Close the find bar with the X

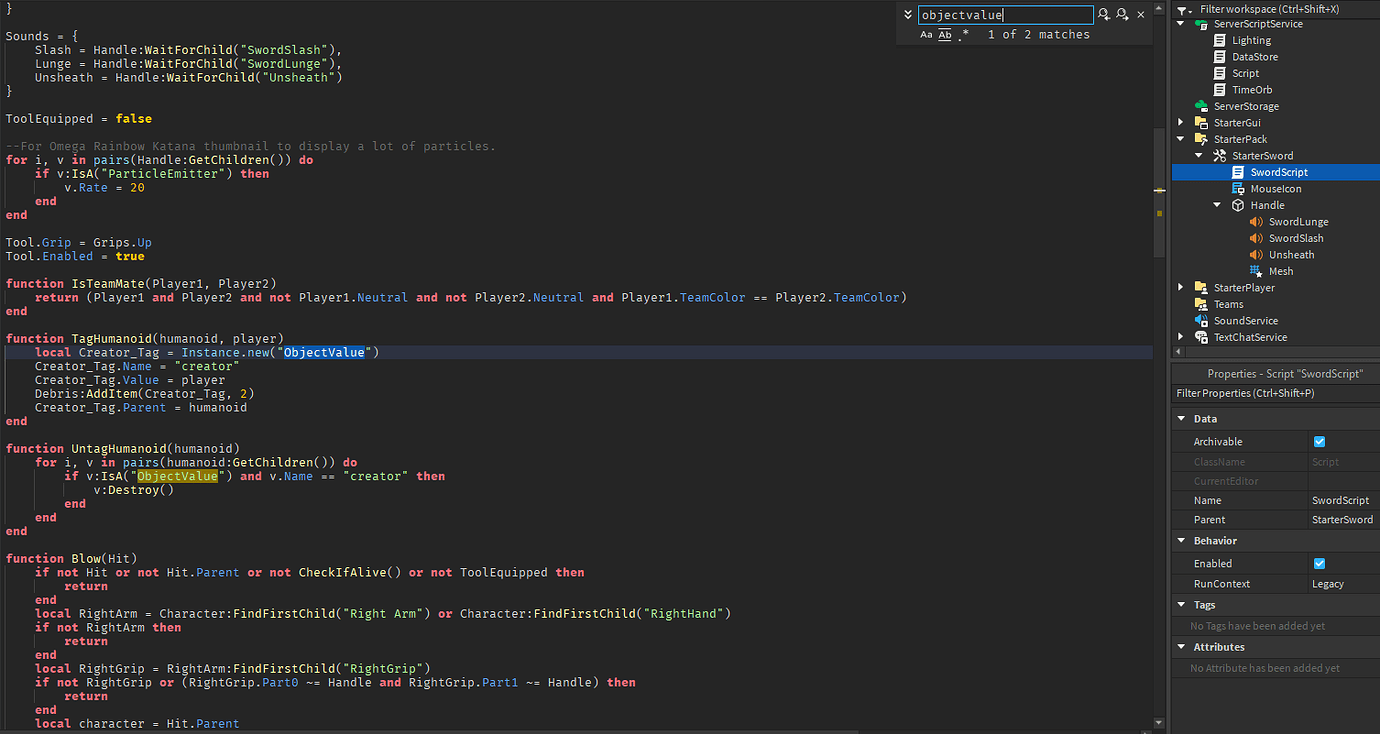(x=1140, y=14)
